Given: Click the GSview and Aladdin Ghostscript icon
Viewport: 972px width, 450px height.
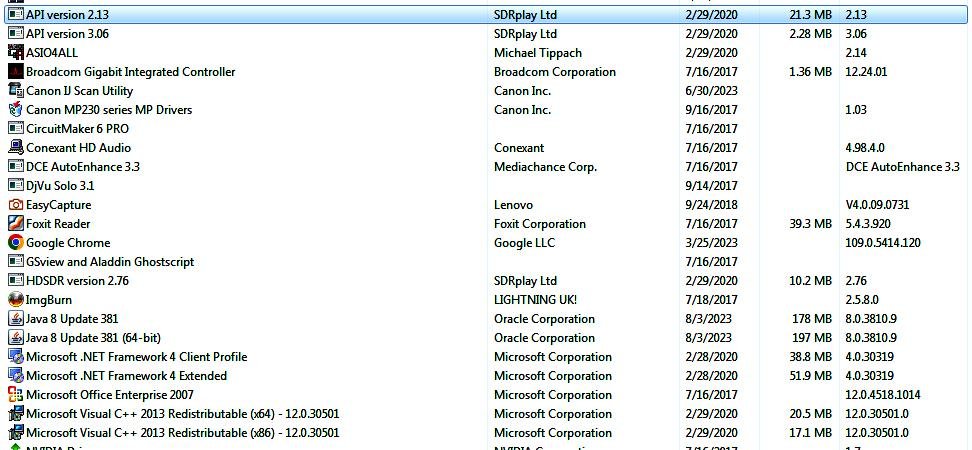Looking at the screenshot, I should 16,262.
